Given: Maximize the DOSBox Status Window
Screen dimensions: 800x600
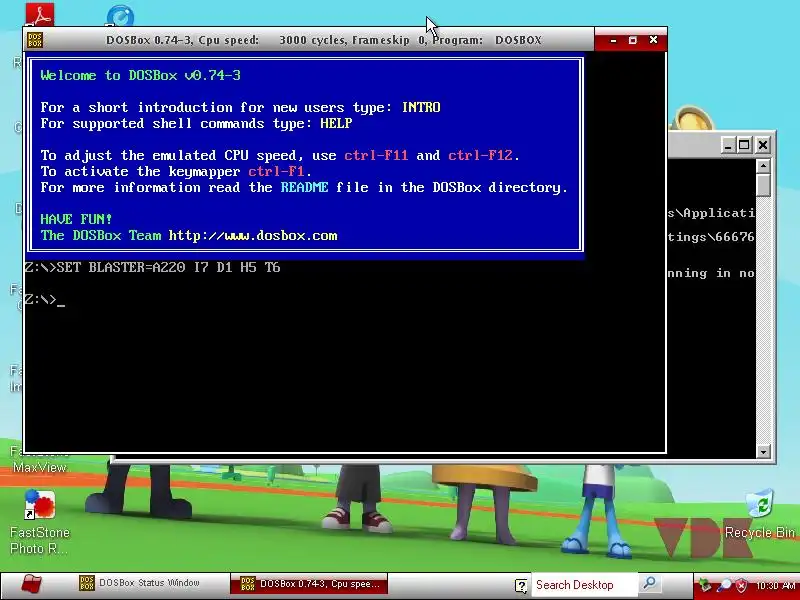Looking at the screenshot, I should (744, 145).
